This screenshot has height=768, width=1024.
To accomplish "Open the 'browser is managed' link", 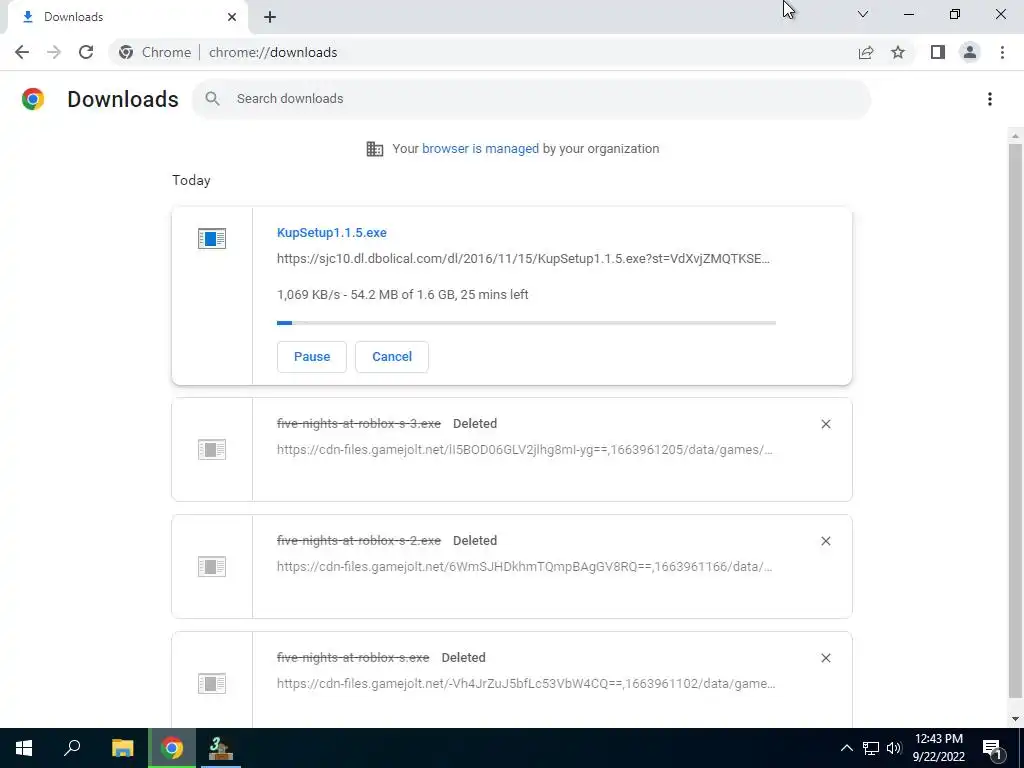I will (481, 148).
